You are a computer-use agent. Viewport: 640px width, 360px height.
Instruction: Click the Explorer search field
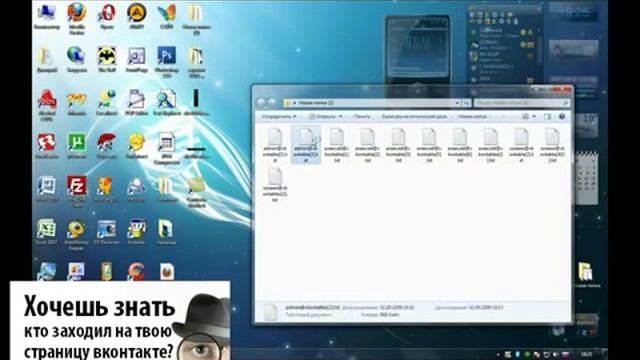pos(522,103)
